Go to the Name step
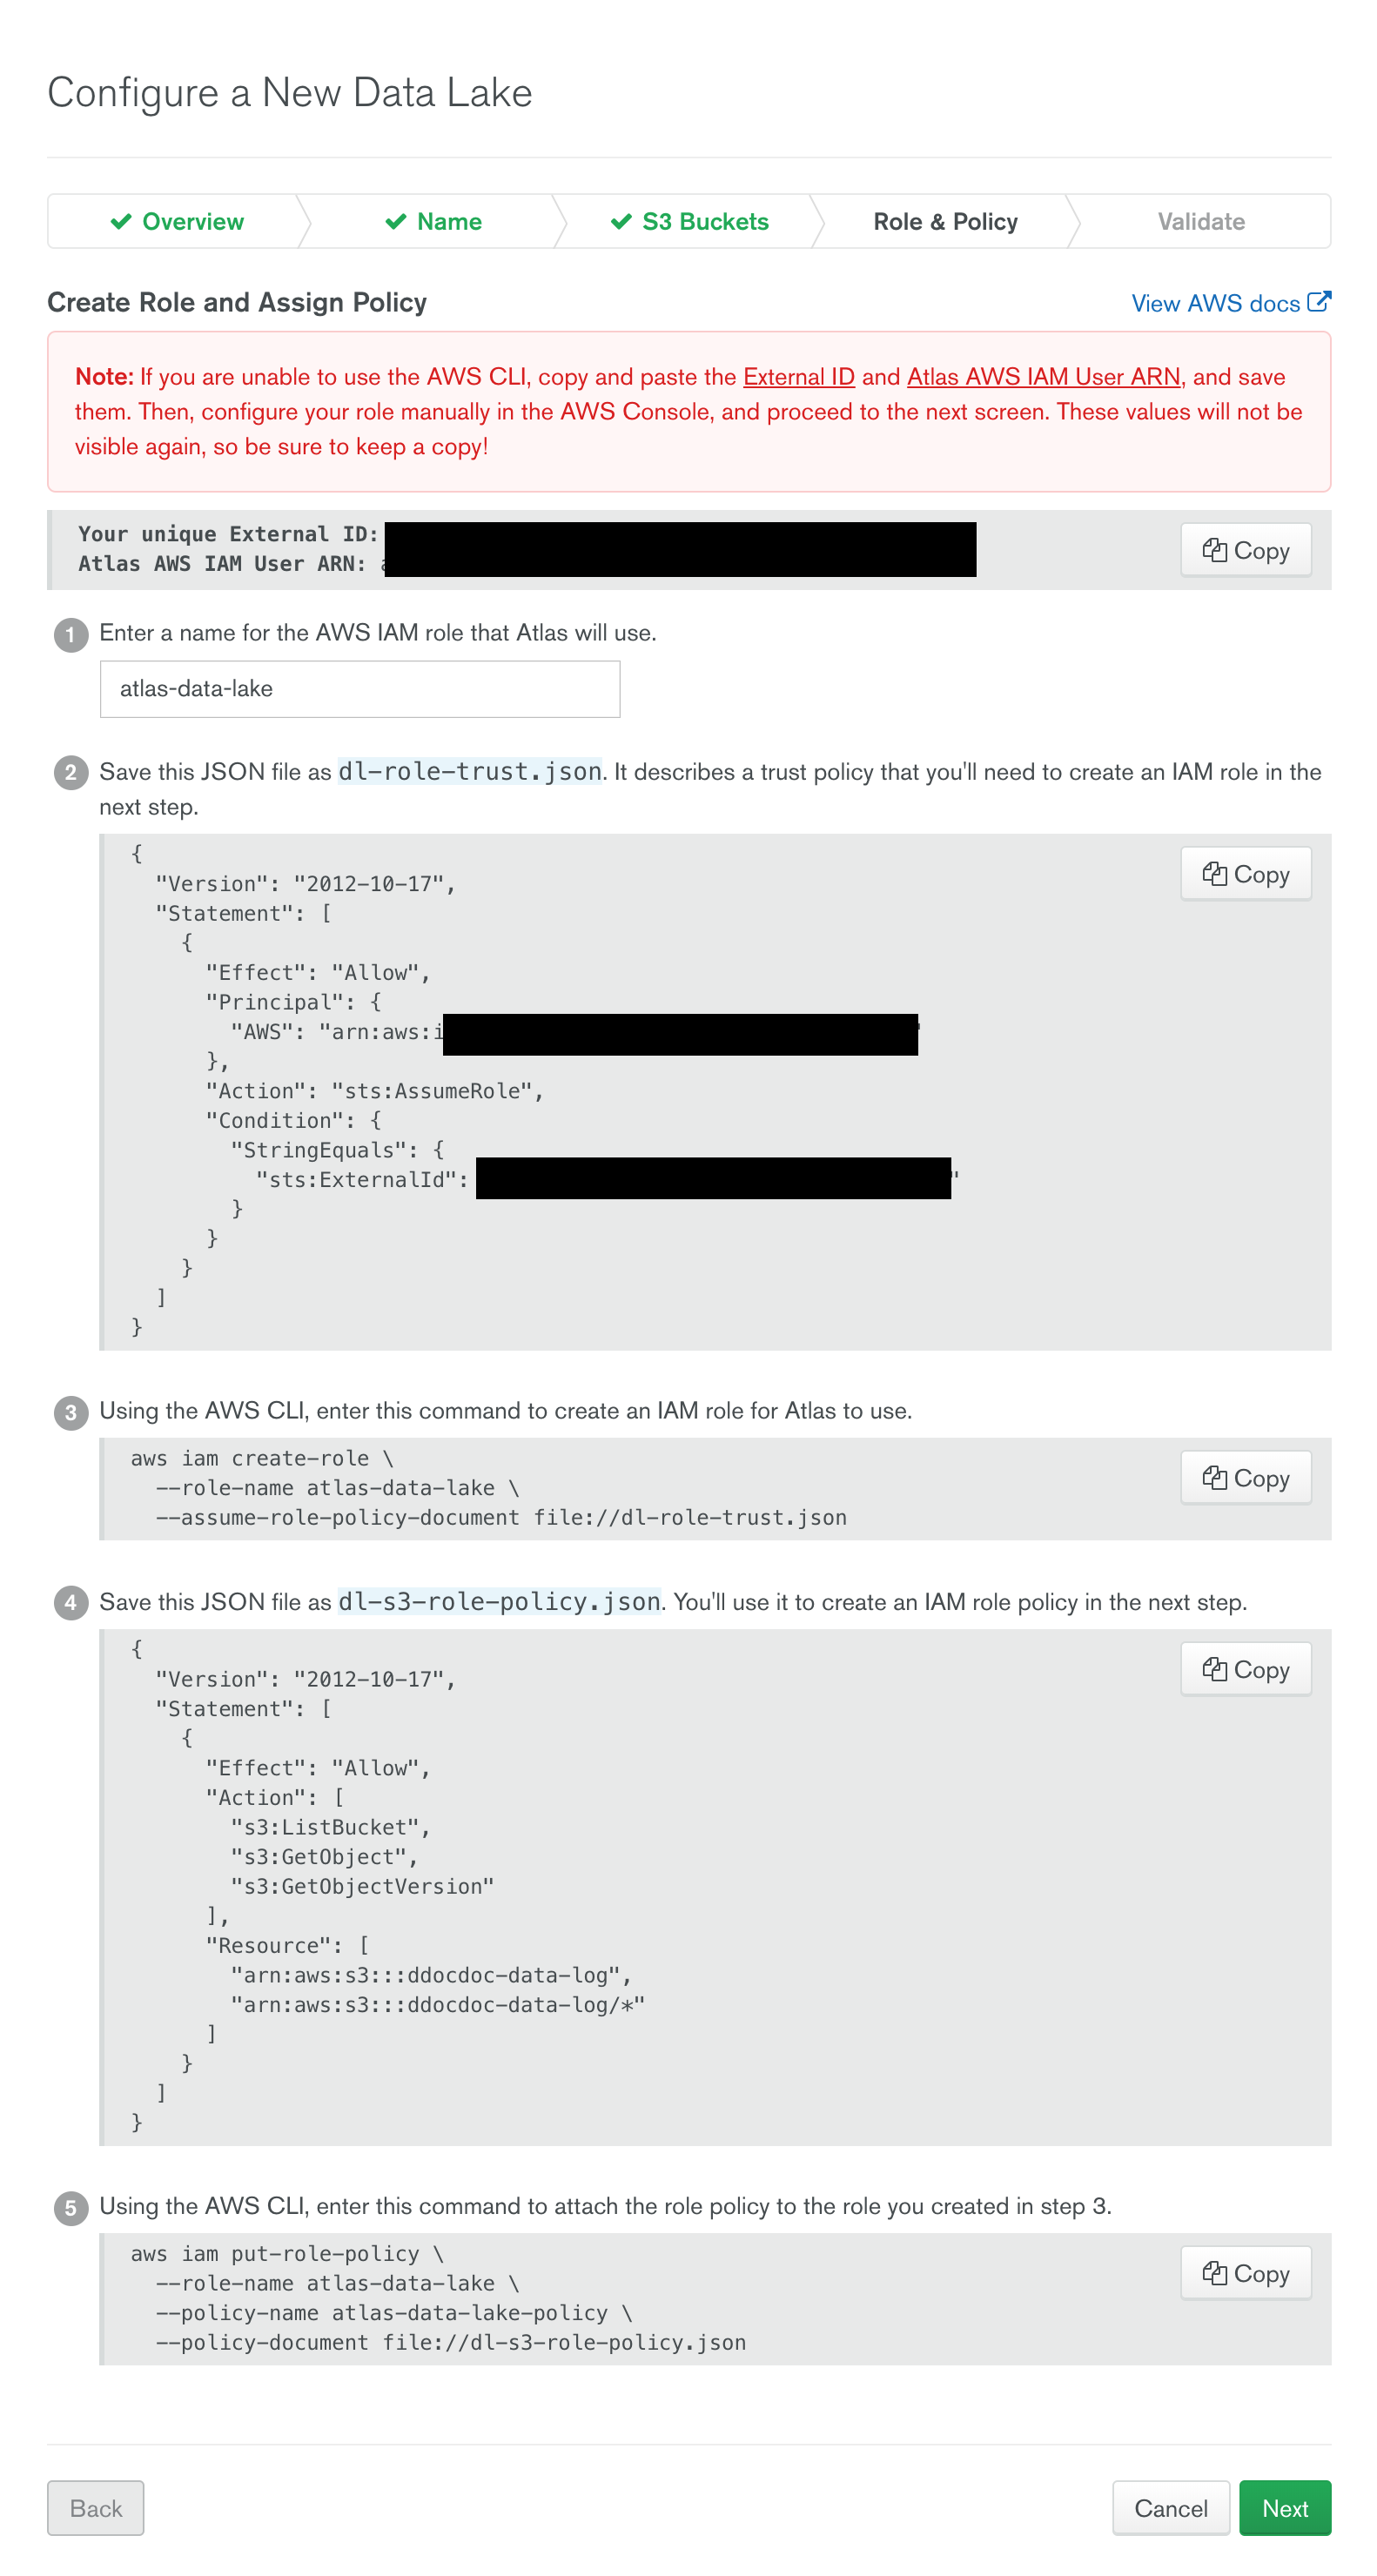This screenshot has width=1377, height=2576. pos(433,222)
